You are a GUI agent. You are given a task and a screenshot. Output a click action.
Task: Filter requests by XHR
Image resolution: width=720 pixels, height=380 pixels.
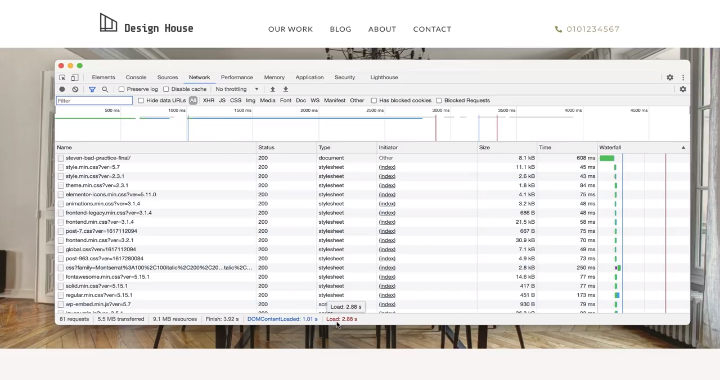click(x=208, y=101)
